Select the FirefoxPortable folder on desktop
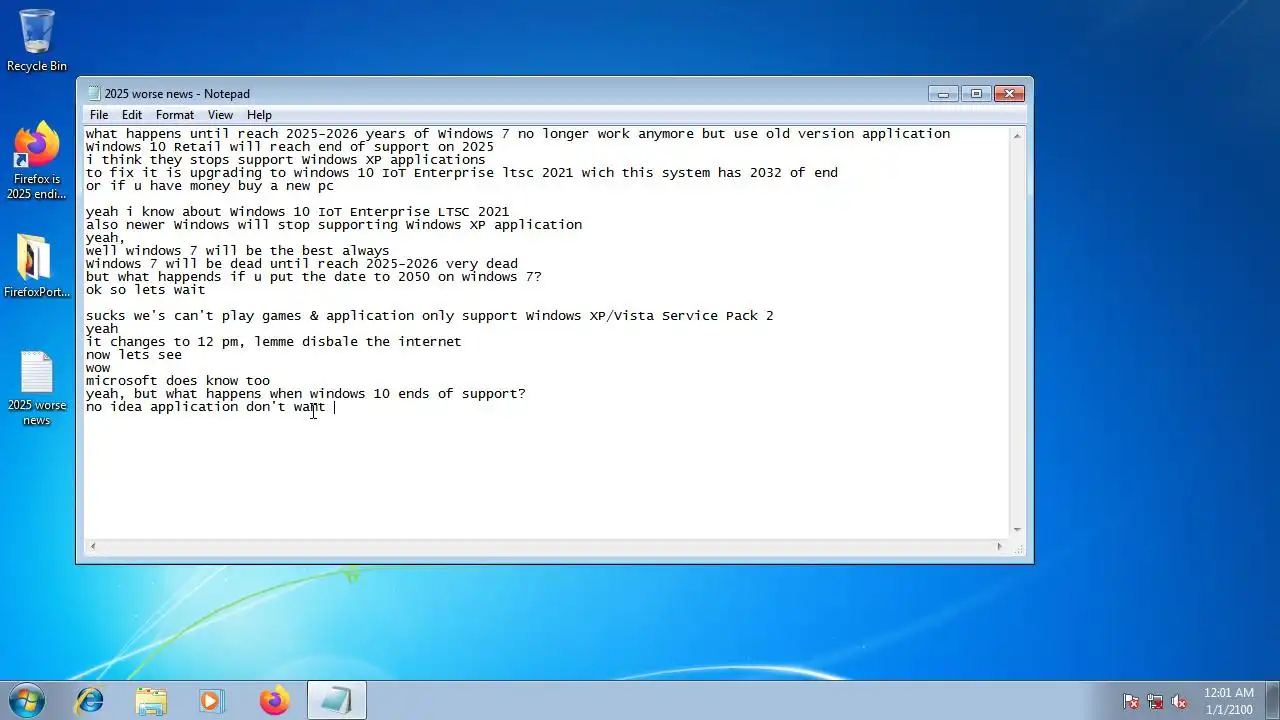Viewport: 1280px width, 720px height. coord(37,266)
